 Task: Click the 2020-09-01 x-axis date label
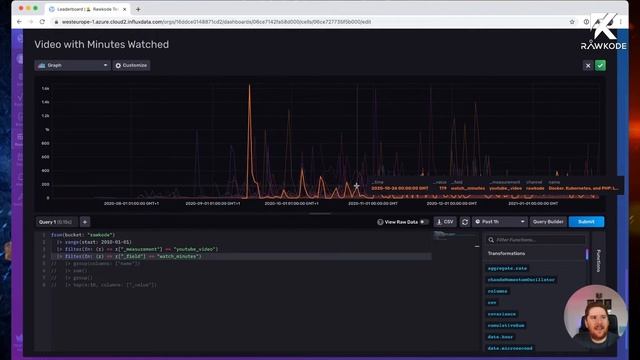[213, 203]
